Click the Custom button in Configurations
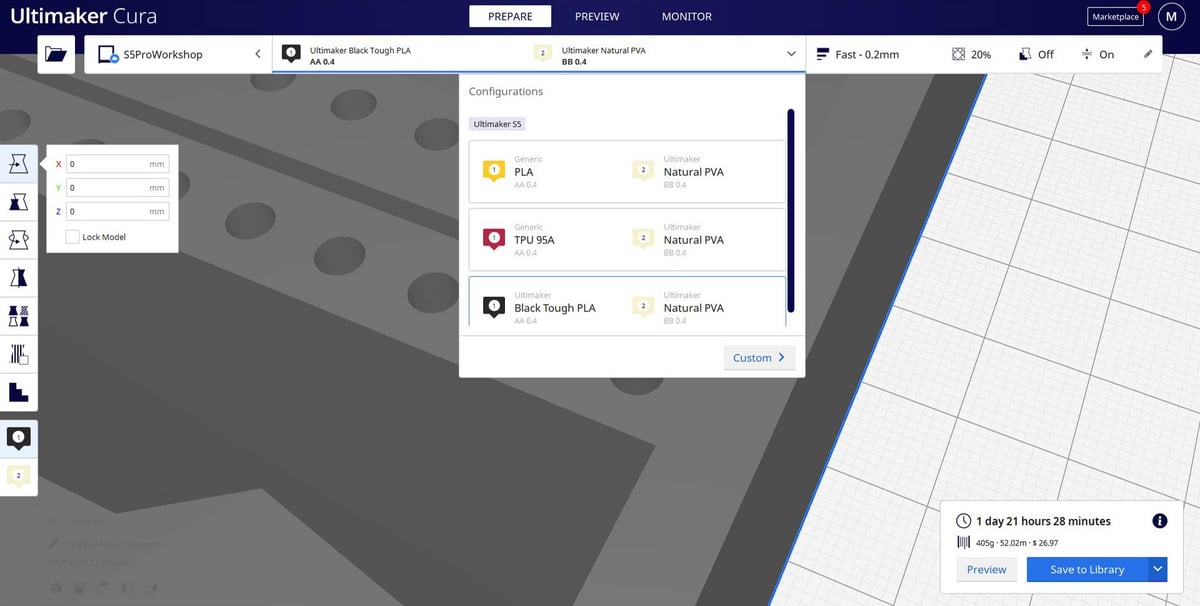The width and height of the screenshot is (1200, 606). pos(758,357)
